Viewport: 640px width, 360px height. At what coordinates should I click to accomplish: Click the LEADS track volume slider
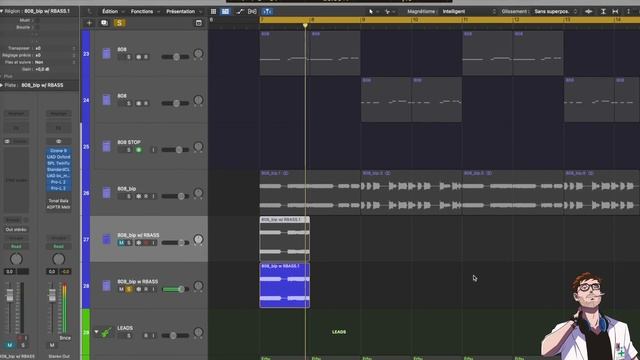click(175, 336)
